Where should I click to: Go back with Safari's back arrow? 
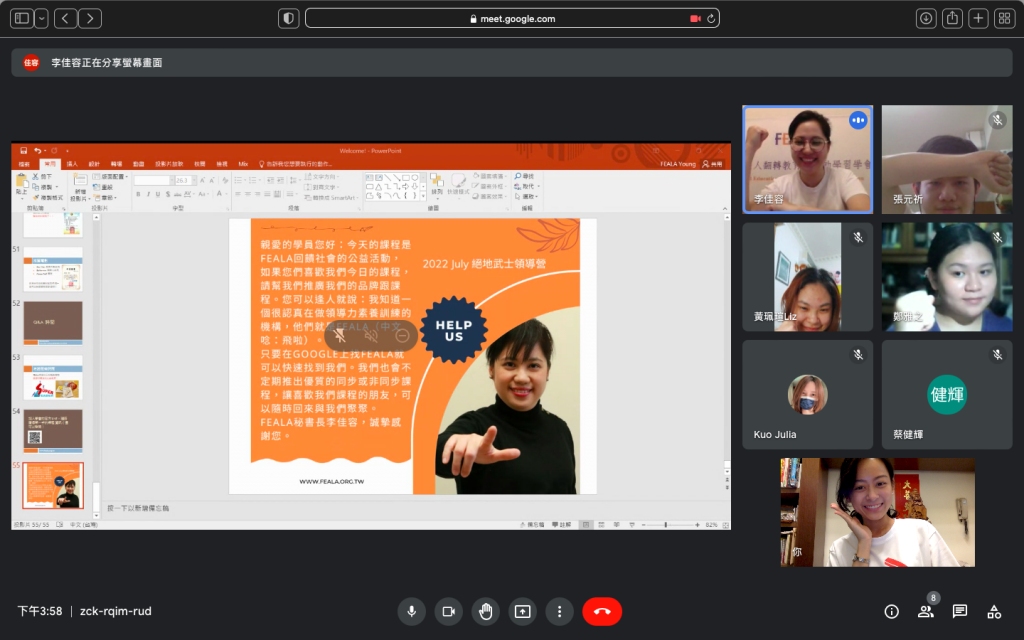(x=66, y=18)
